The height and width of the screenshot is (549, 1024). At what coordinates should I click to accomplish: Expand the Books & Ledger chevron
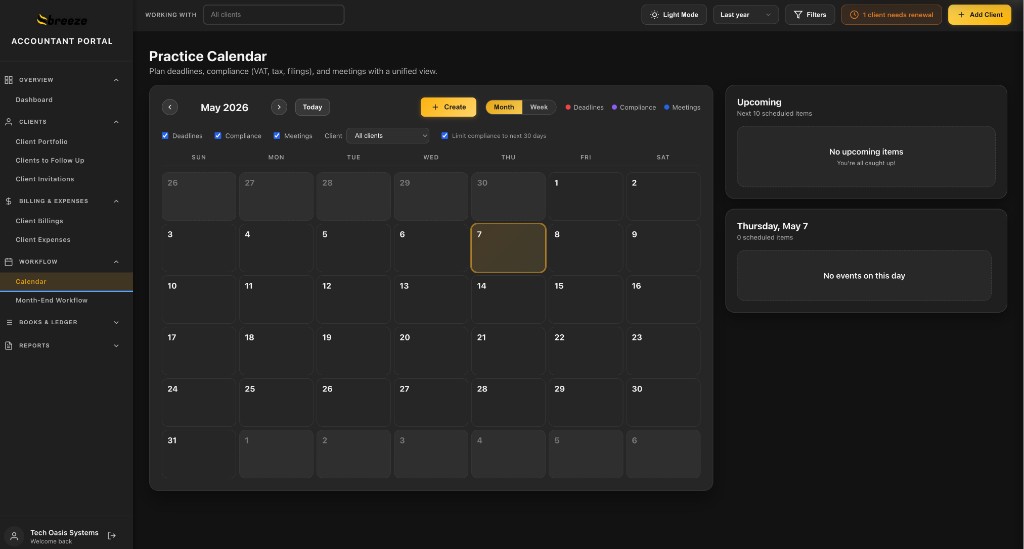(x=116, y=322)
